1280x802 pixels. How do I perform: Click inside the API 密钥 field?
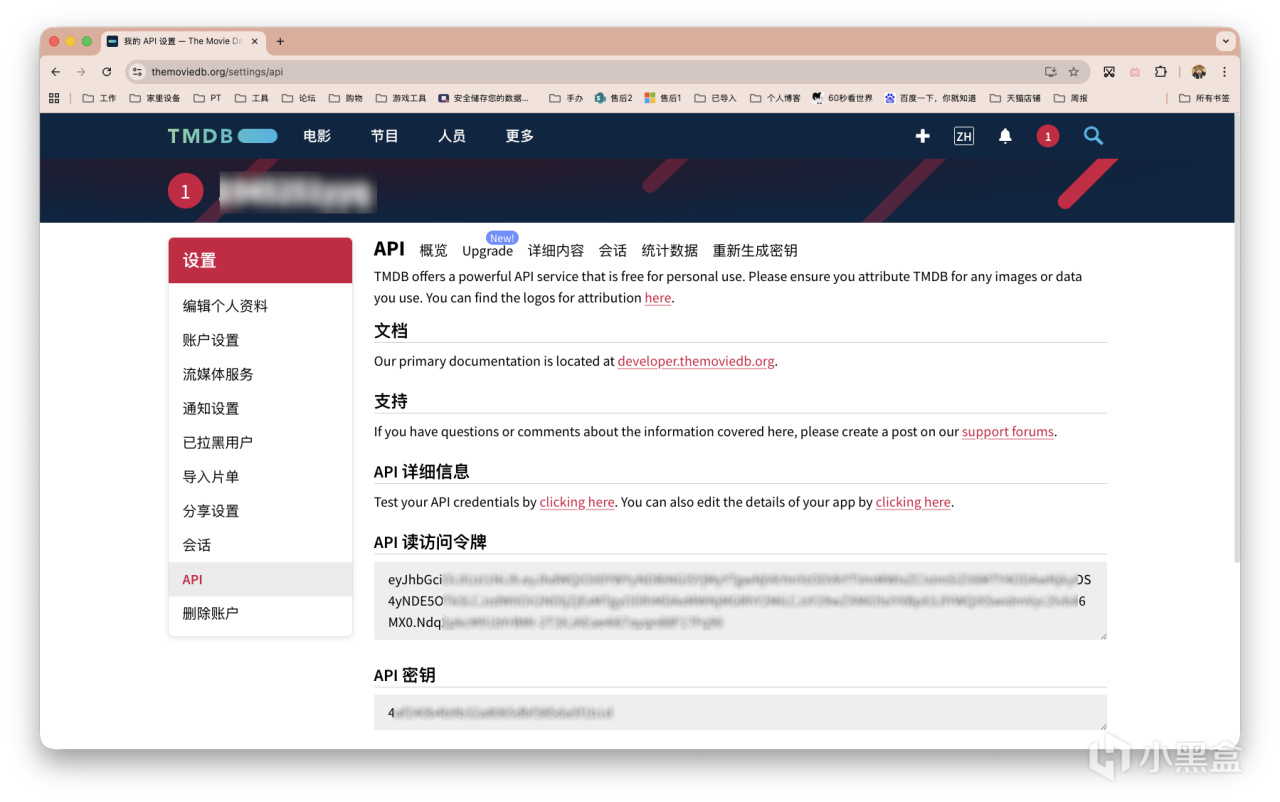coord(740,713)
